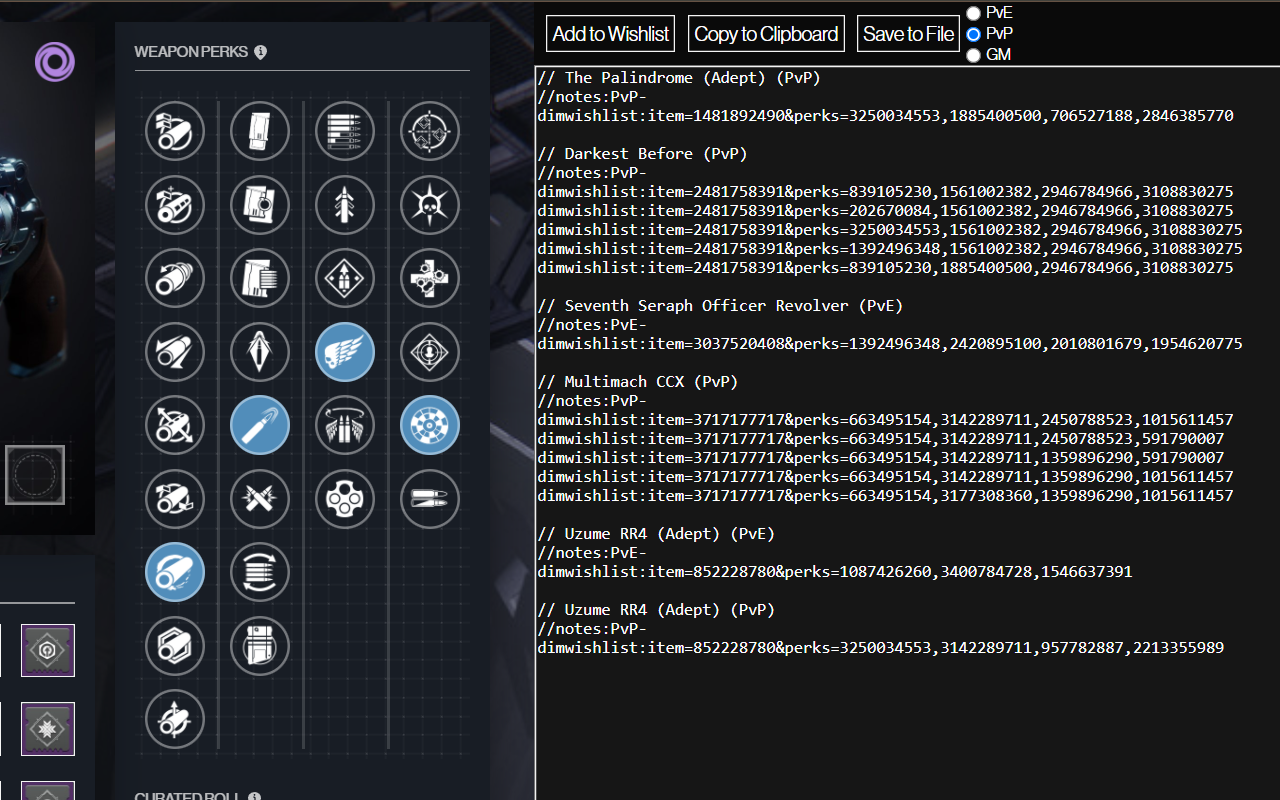Click the Save to File button
The width and height of the screenshot is (1280, 800).
[x=908, y=34]
